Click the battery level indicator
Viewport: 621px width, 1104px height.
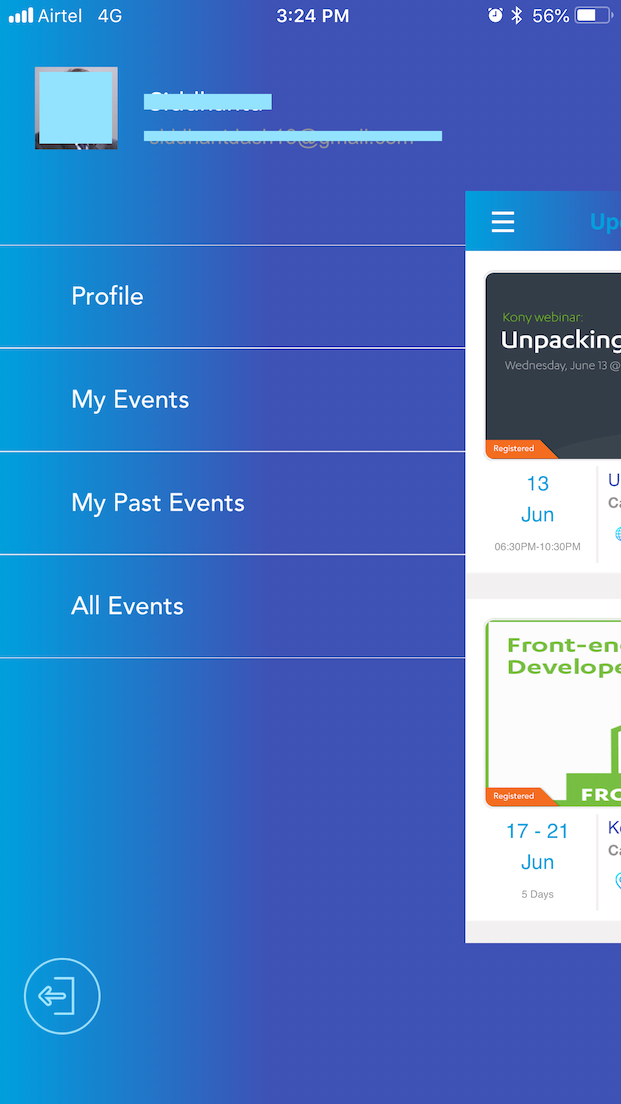point(589,15)
